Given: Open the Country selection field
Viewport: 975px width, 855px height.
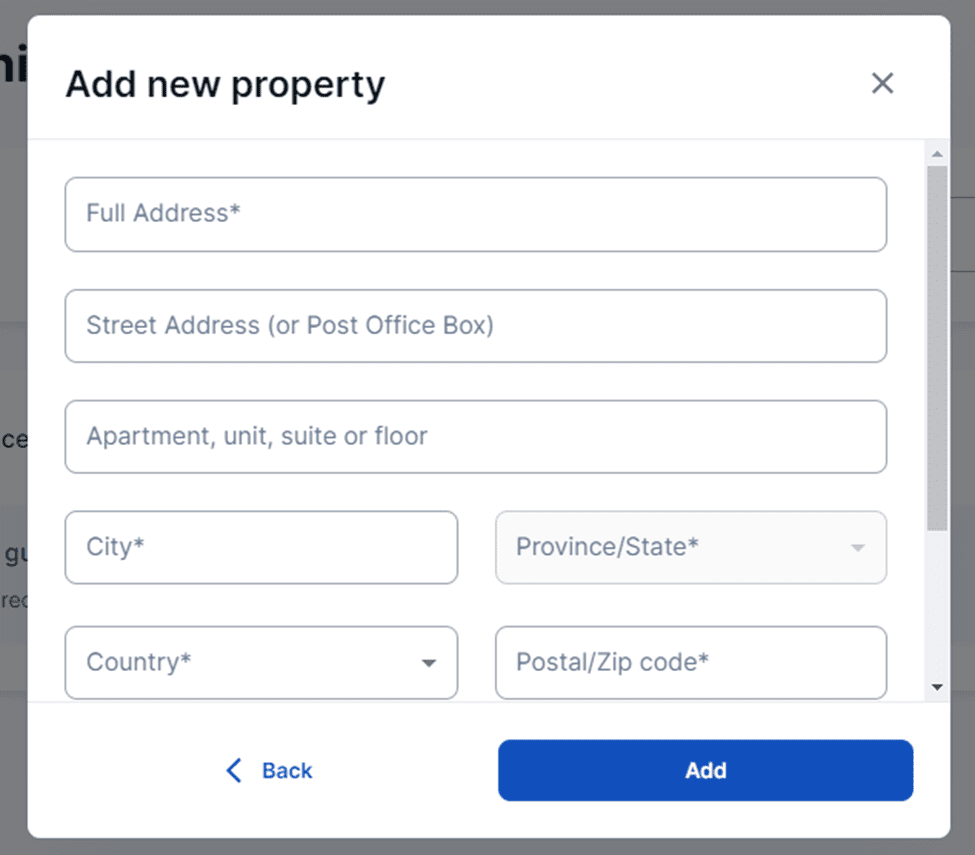Looking at the screenshot, I should point(260,662).
